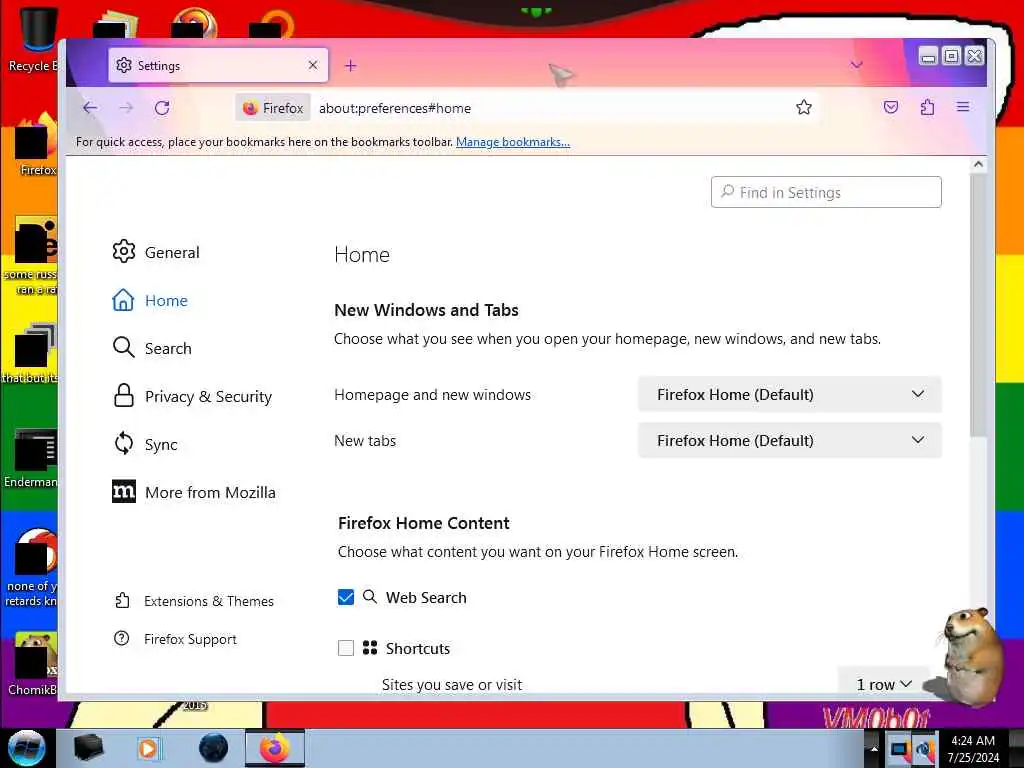
Task: Click the scrollbar up arrow in settings
Action: [978, 165]
